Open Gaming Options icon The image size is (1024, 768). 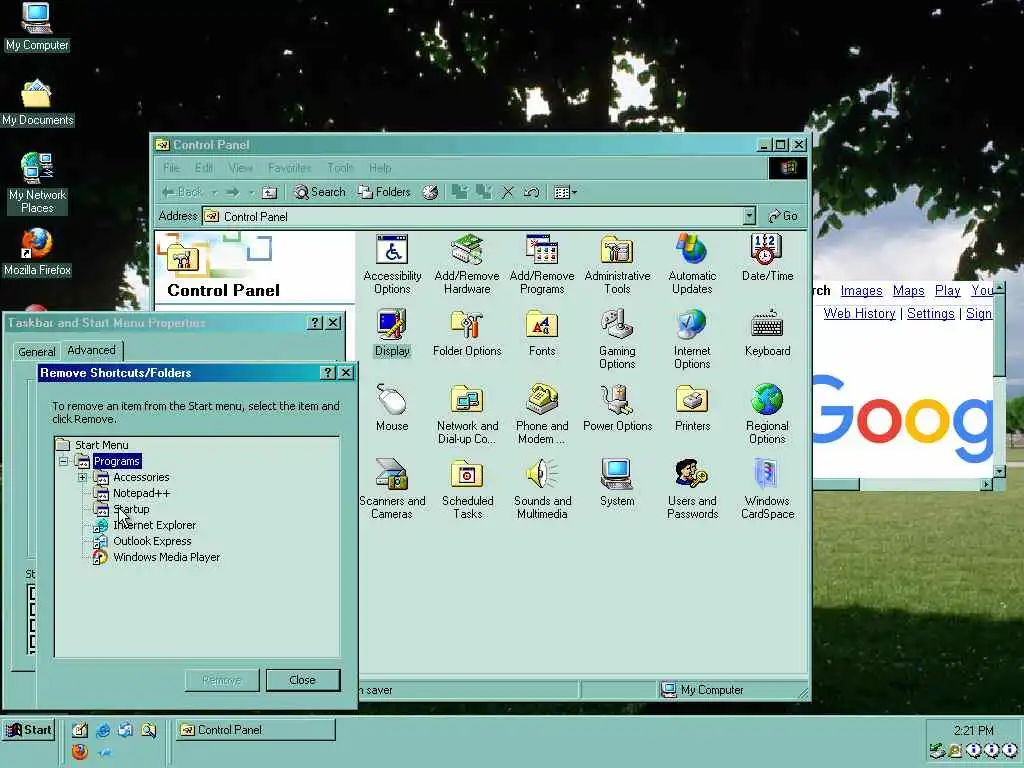pyautogui.click(x=617, y=339)
